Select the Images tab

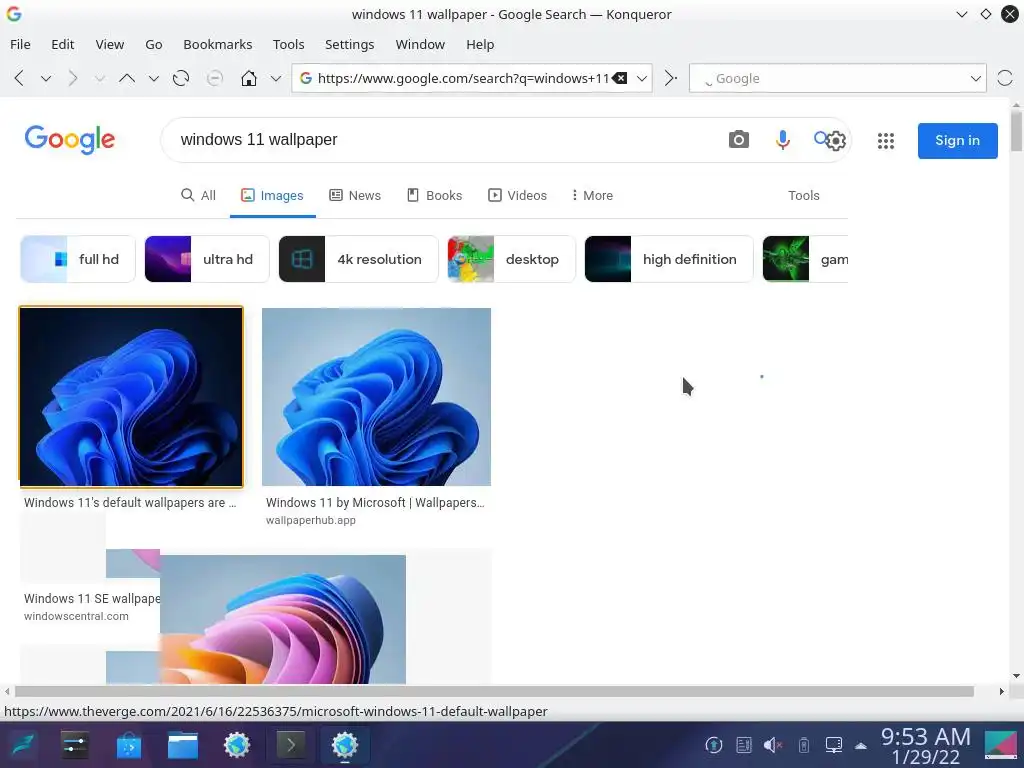[272, 195]
